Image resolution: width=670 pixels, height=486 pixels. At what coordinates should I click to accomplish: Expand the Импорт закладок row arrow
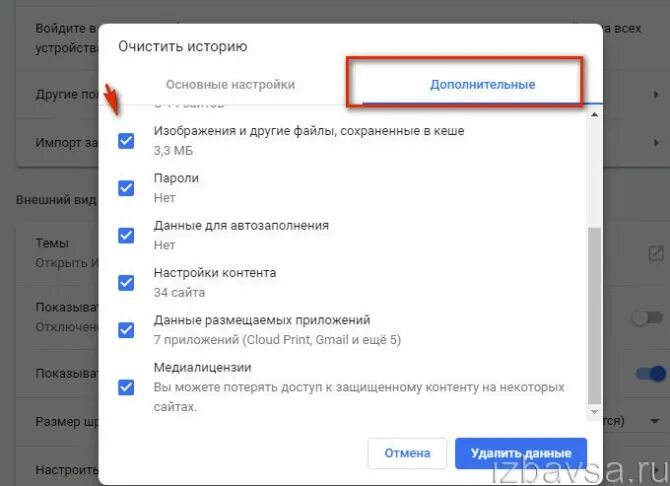coord(656,142)
